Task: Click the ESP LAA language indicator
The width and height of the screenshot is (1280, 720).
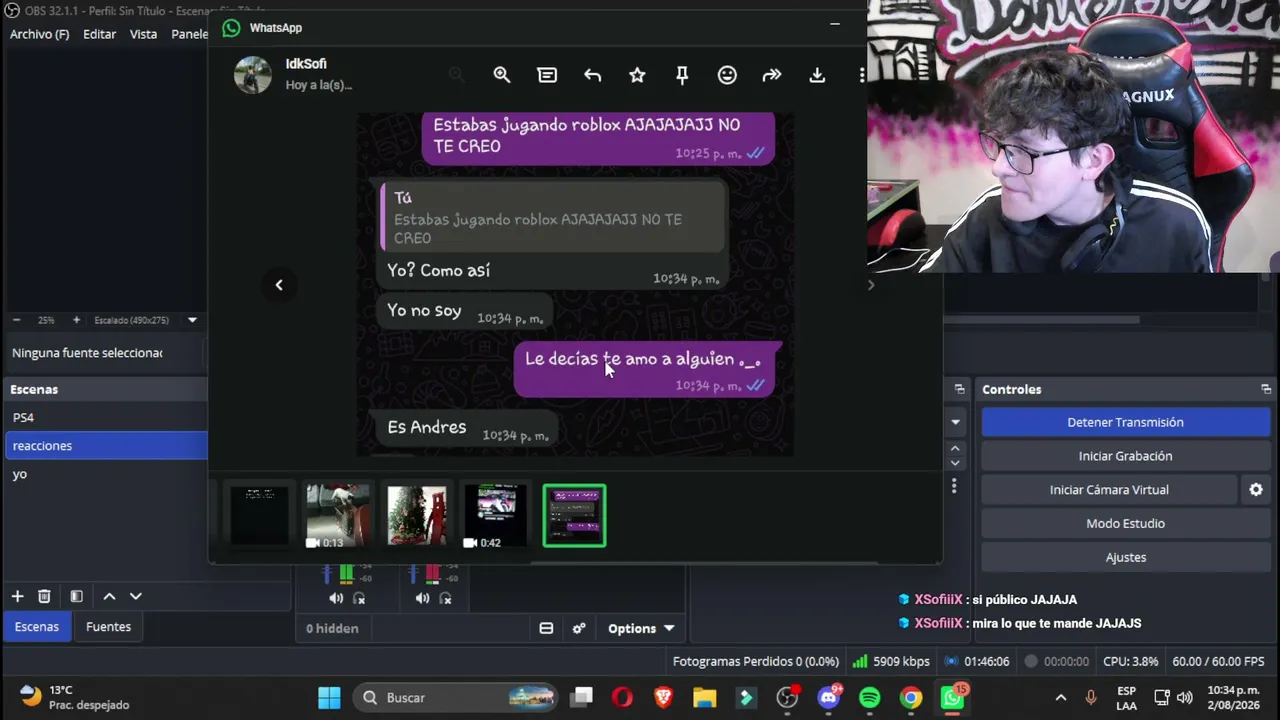Action: coord(1126,697)
